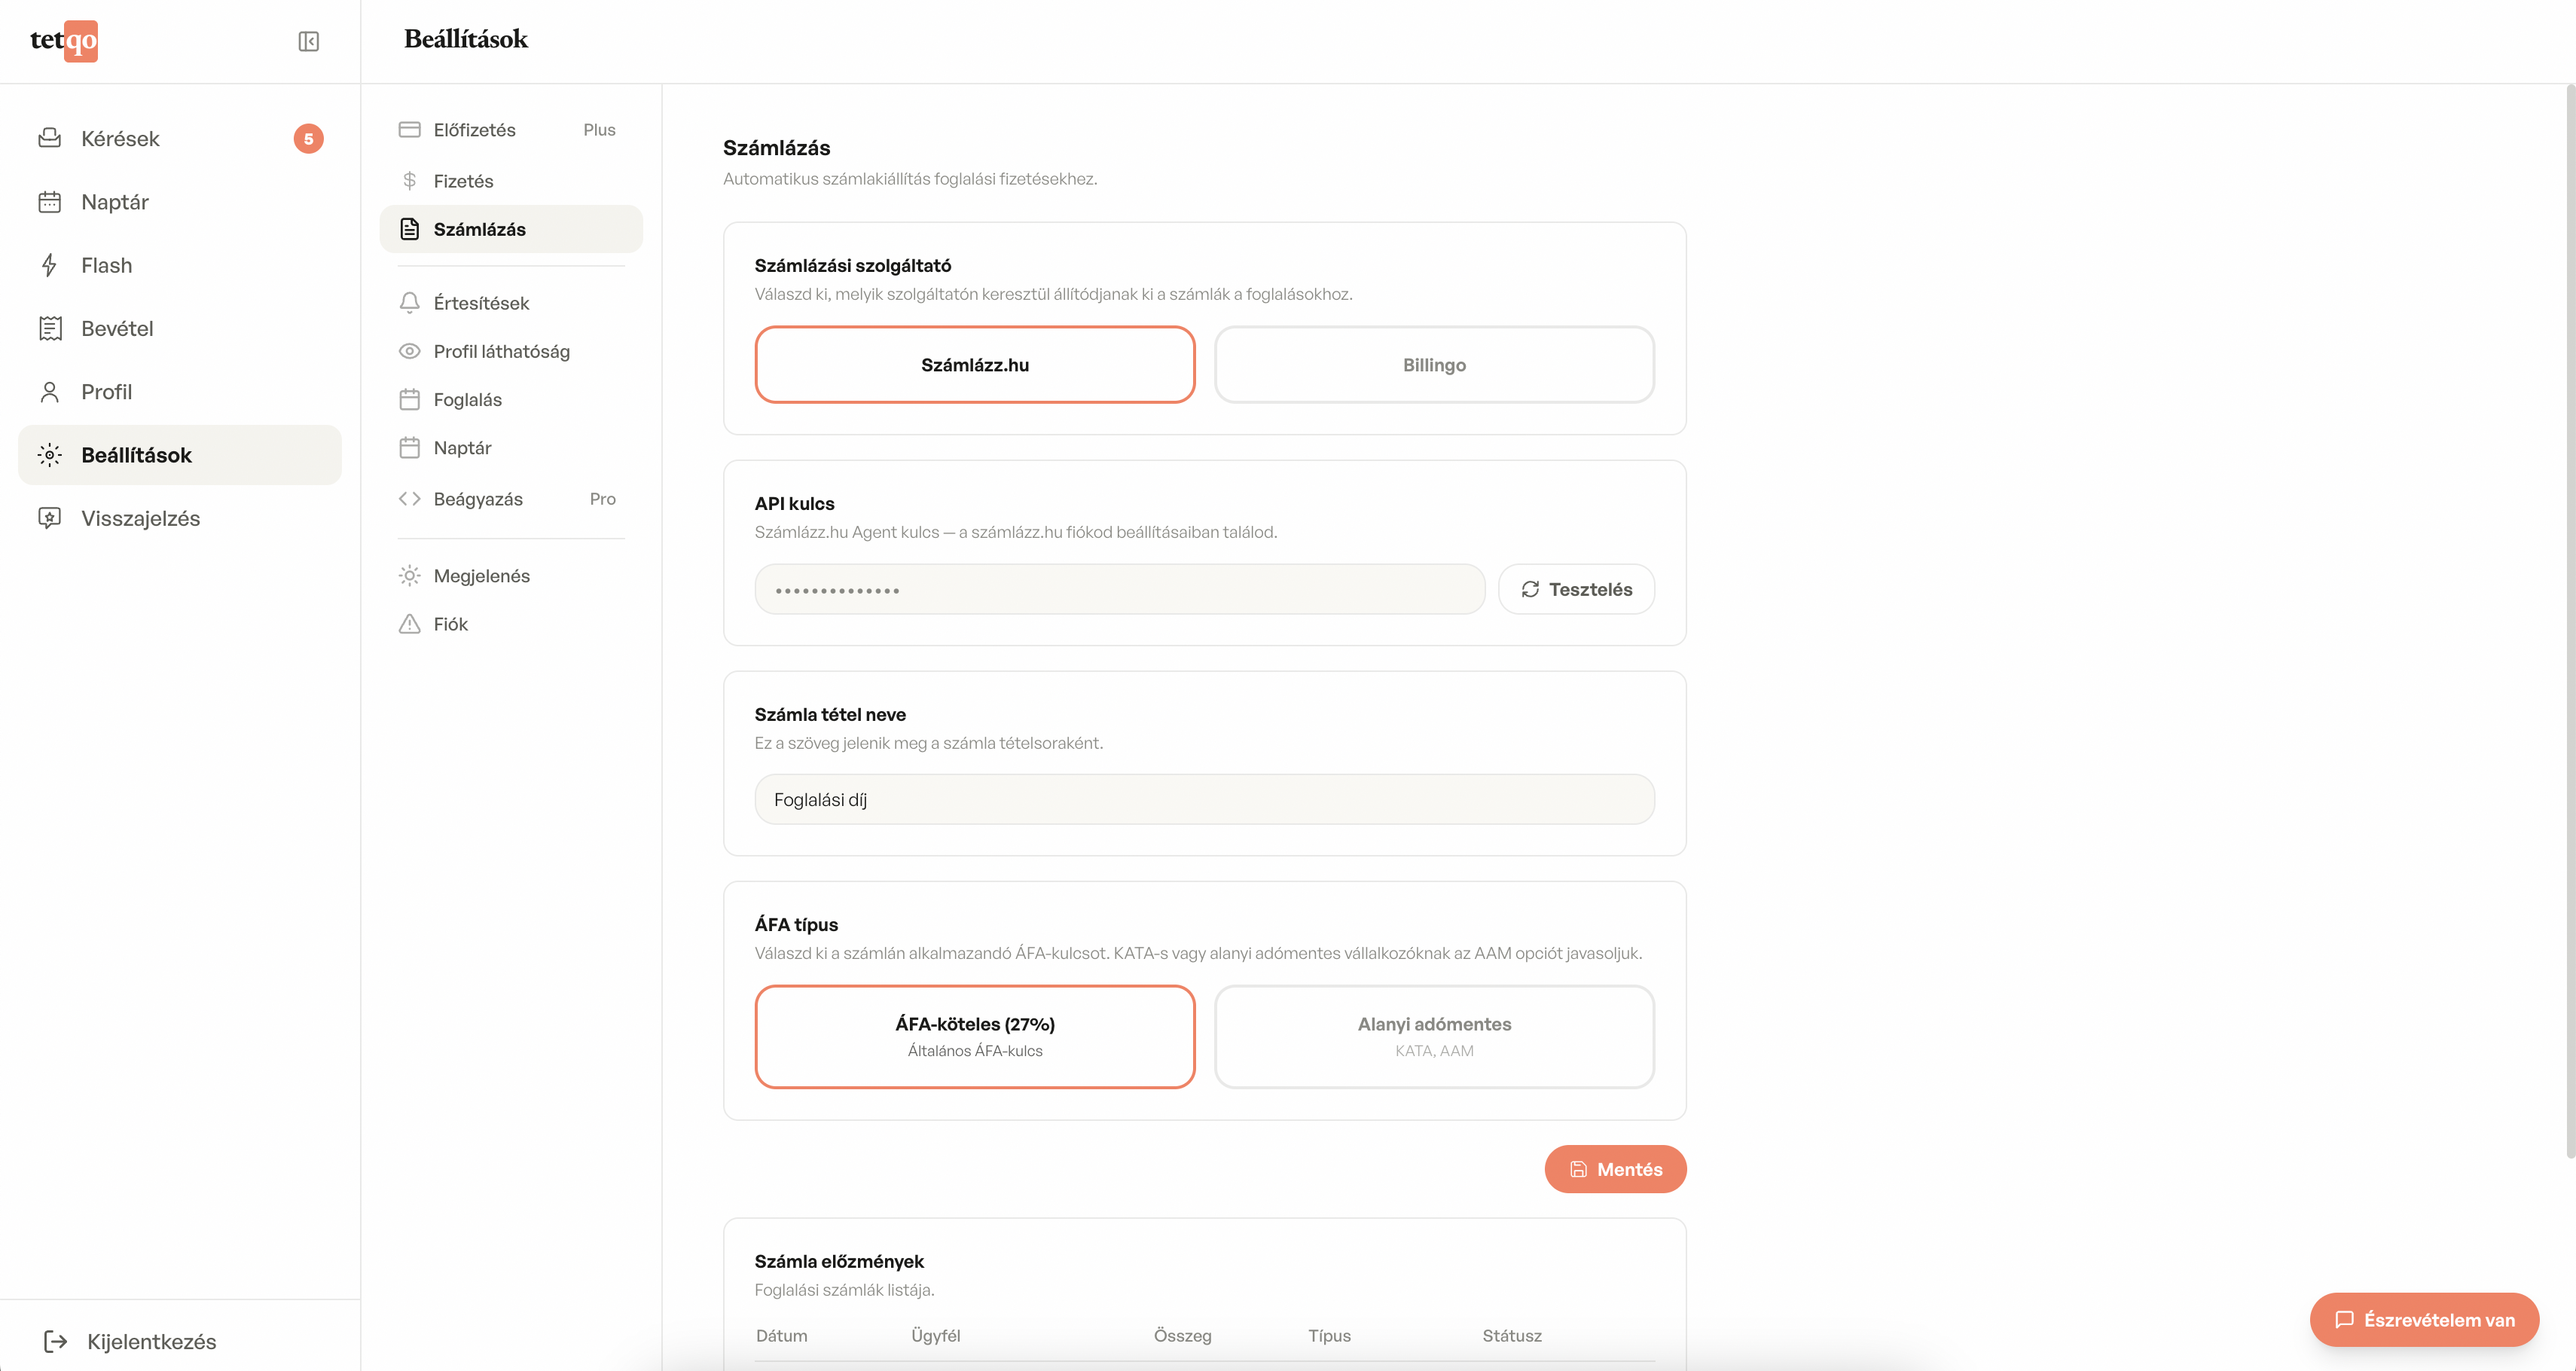
Task: Click the Profil láthatóság eye icon
Action: click(x=409, y=351)
